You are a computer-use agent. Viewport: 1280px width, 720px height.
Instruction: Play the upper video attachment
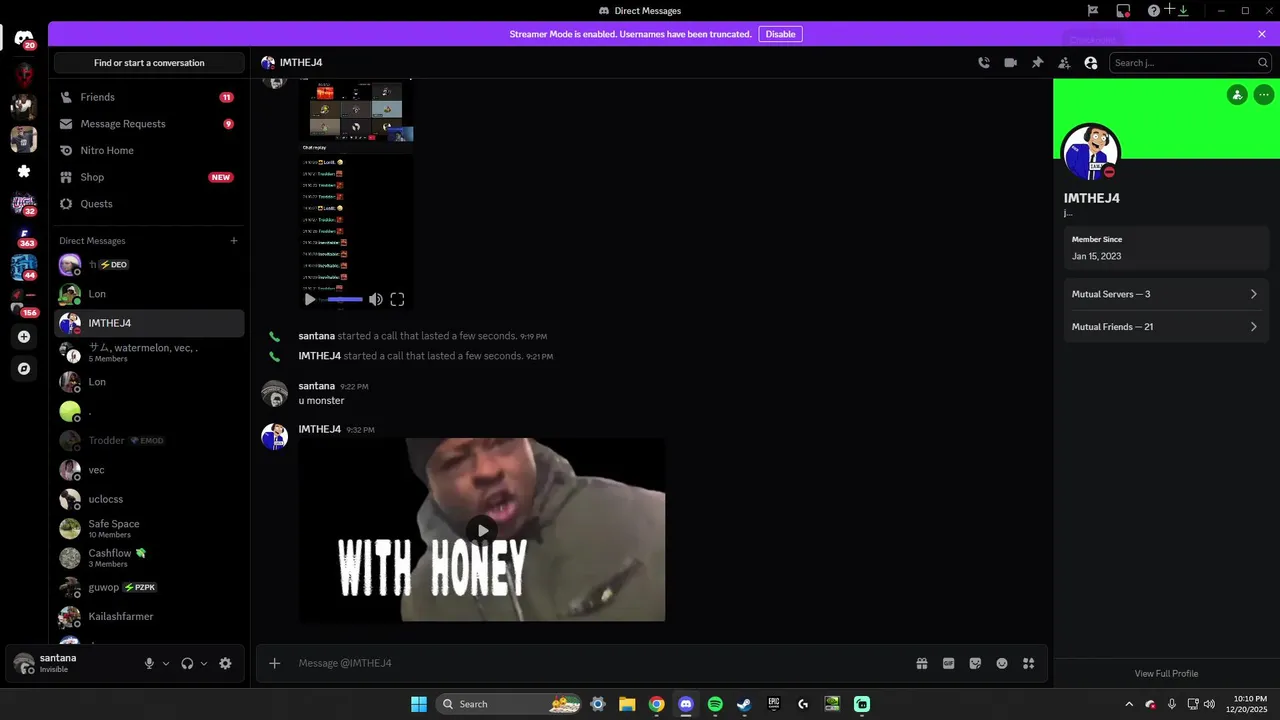[310, 299]
